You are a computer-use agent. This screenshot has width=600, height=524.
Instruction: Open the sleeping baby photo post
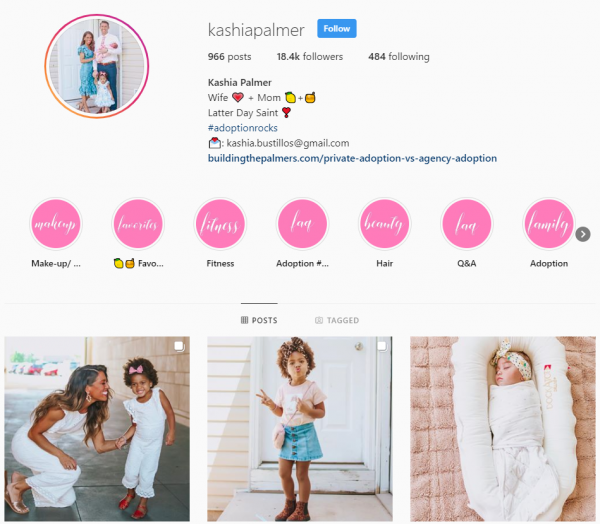click(x=503, y=429)
